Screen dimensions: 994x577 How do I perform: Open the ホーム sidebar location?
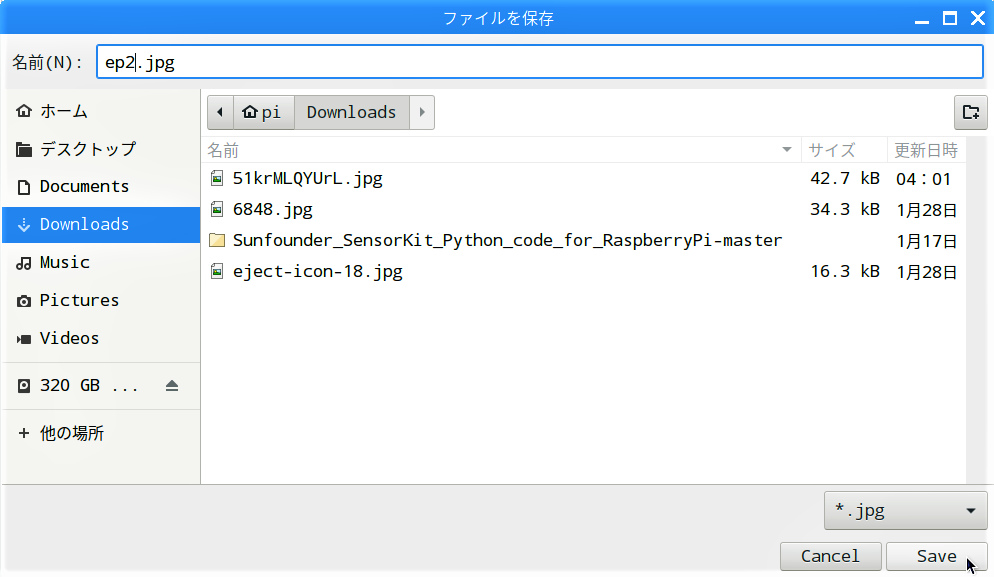click(x=101, y=111)
